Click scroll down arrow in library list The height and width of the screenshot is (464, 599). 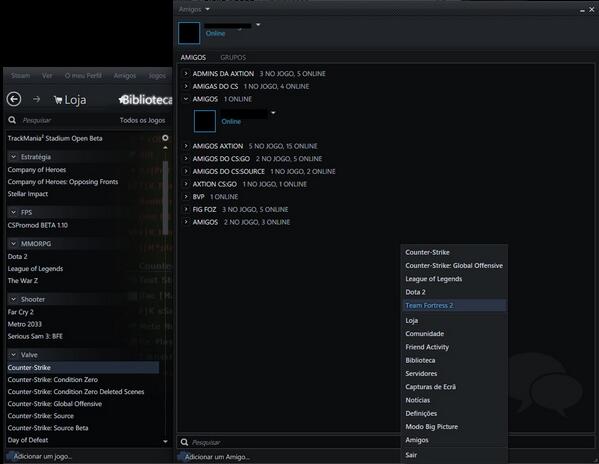tap(165, 441)
